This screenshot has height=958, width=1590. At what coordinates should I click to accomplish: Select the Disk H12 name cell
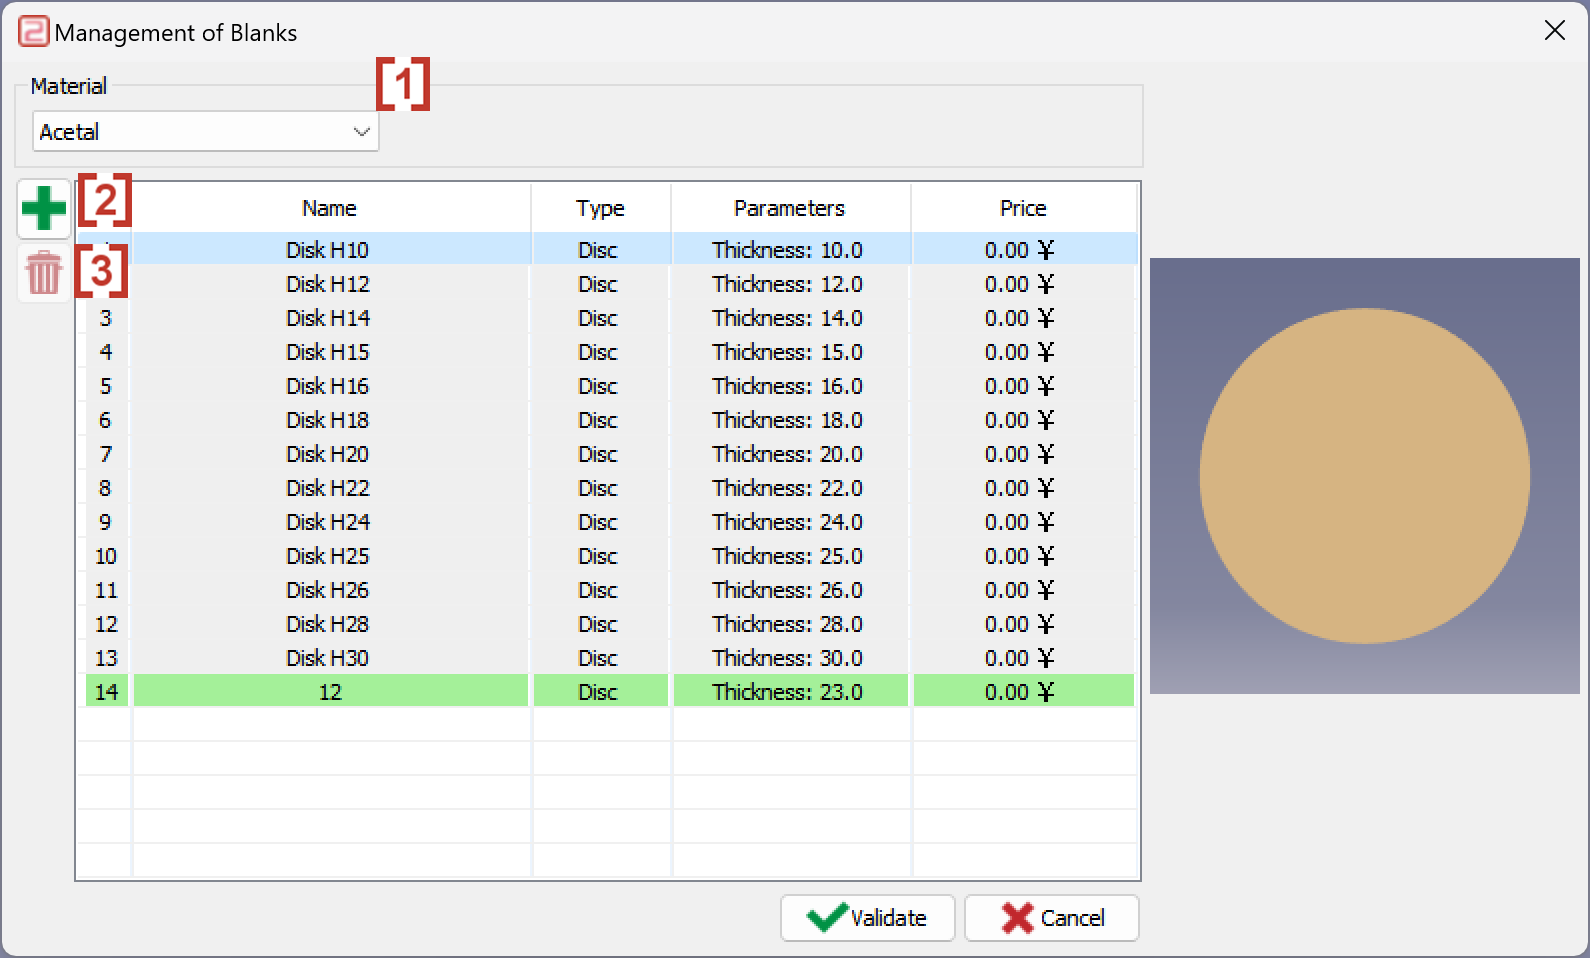330,284
